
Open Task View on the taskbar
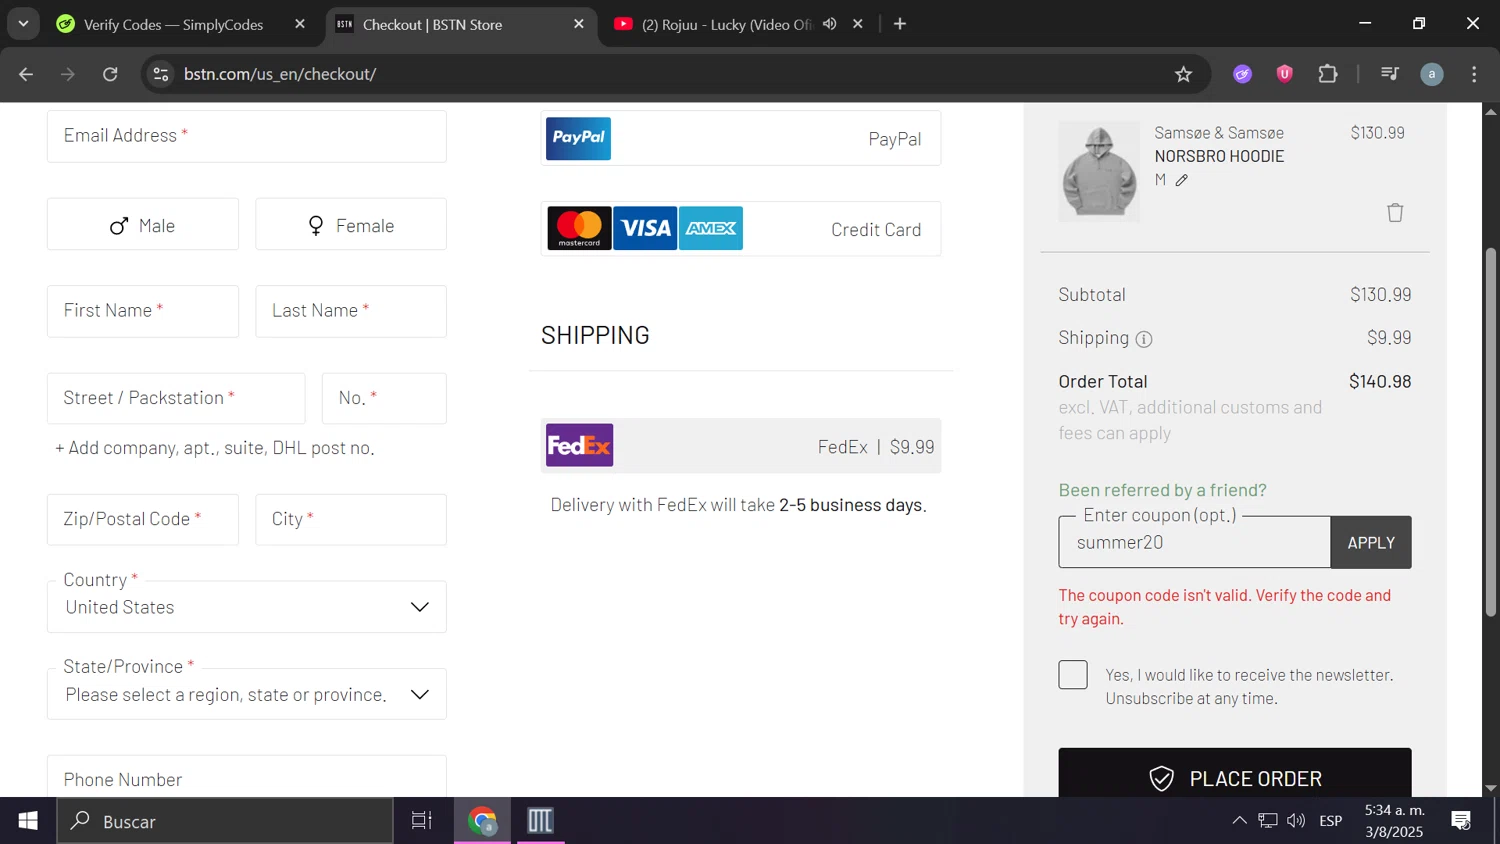point(422,821)
